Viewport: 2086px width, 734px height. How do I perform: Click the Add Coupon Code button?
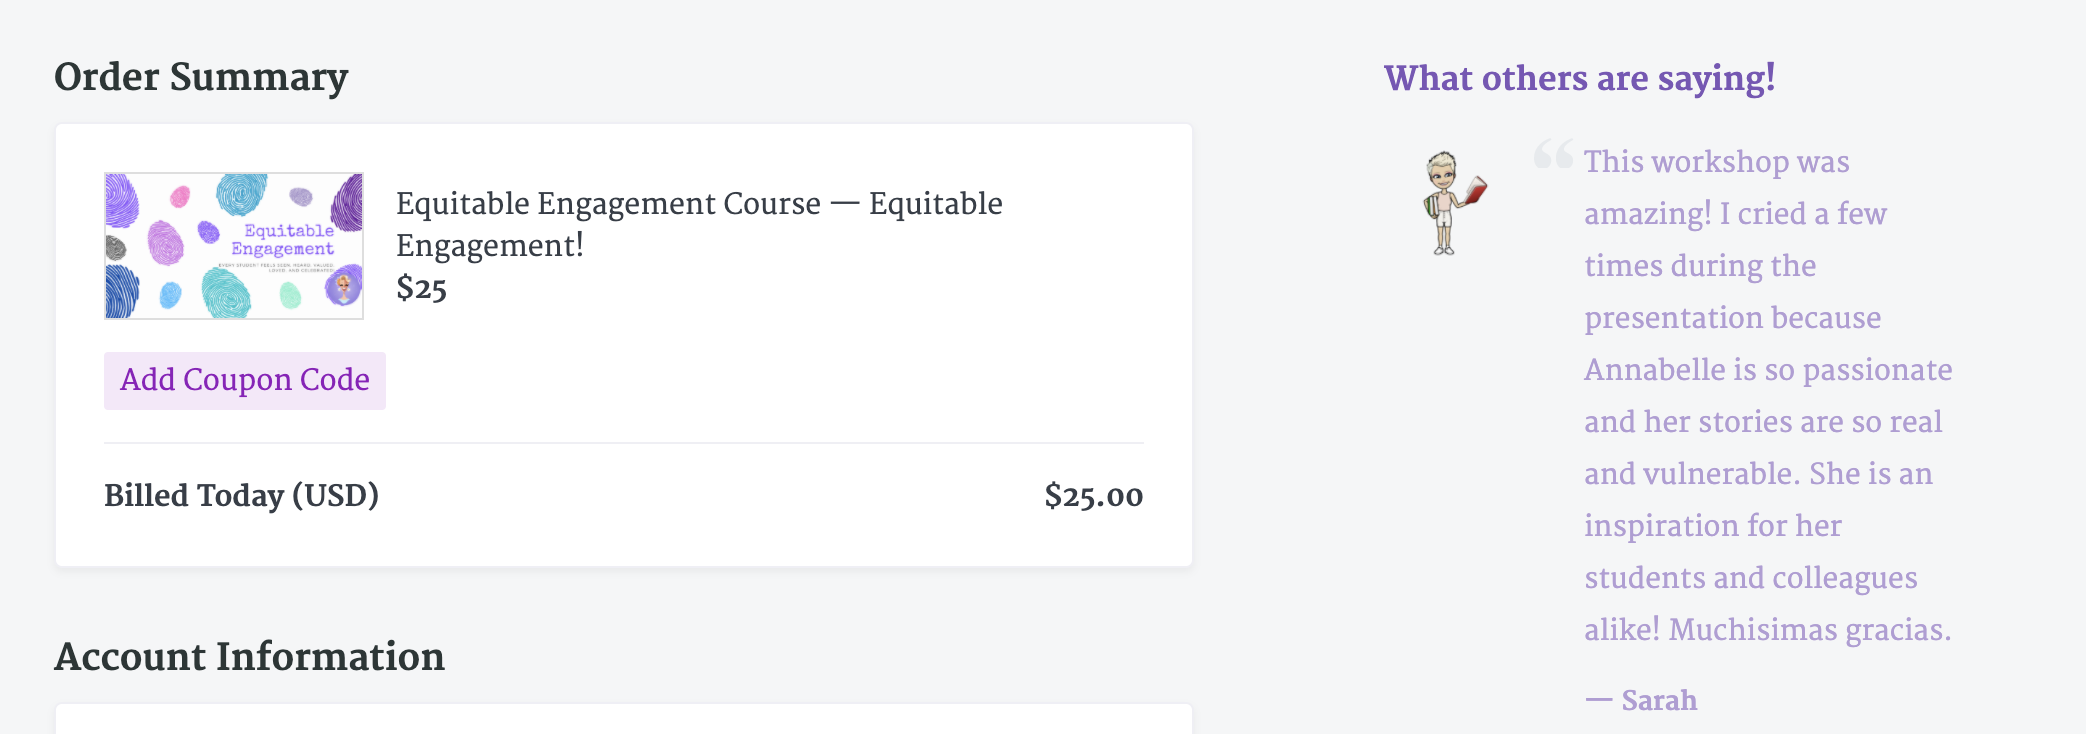[x=245, y=381]
